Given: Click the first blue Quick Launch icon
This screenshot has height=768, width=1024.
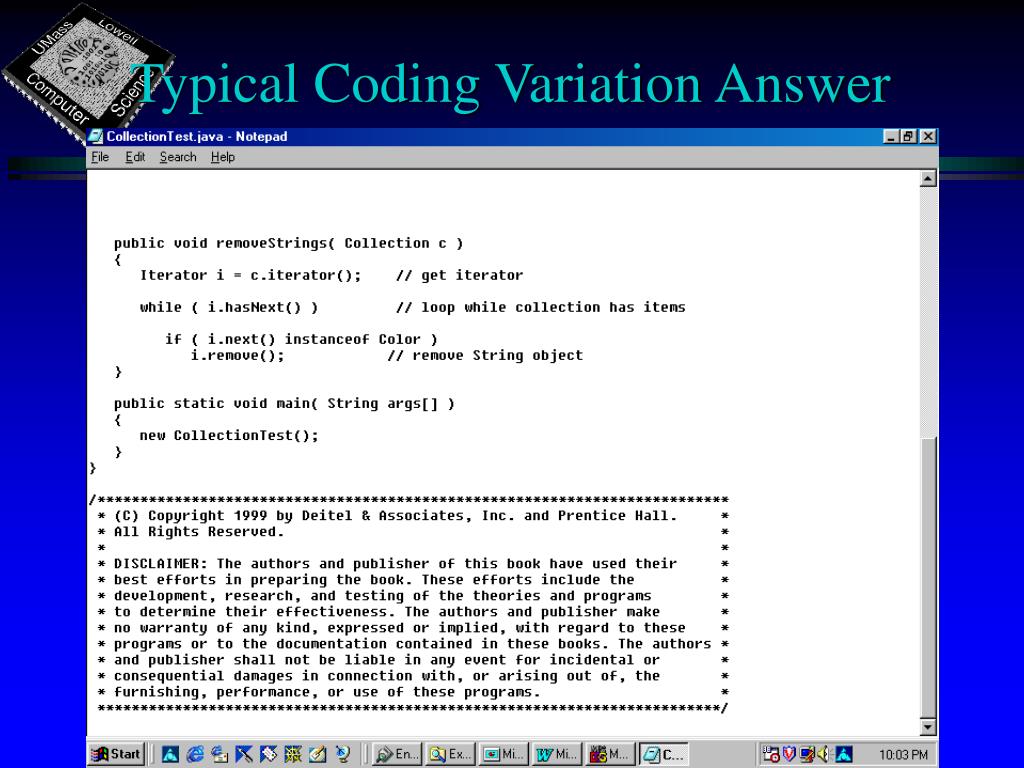Looking at the screenshot, I should click(x=170, y=754).
